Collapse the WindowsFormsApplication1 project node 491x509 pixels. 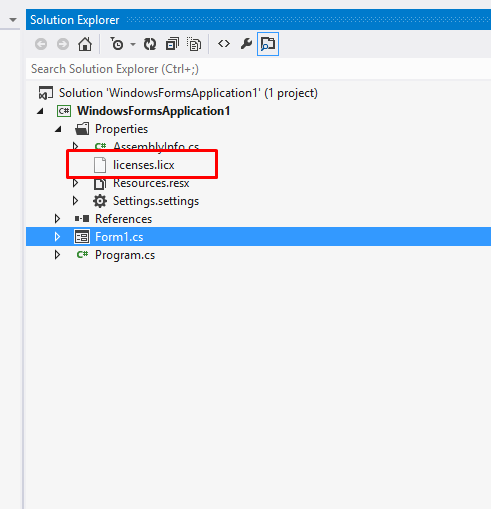click(41, 111)
